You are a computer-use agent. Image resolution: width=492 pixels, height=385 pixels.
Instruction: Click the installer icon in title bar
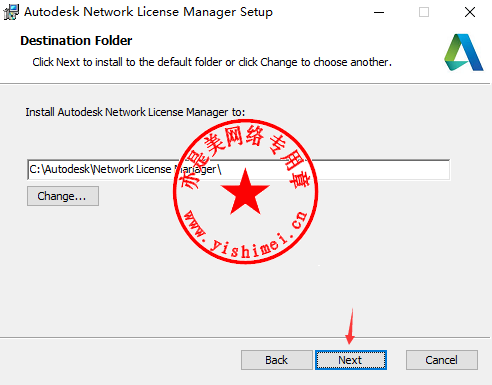(11, 12)
